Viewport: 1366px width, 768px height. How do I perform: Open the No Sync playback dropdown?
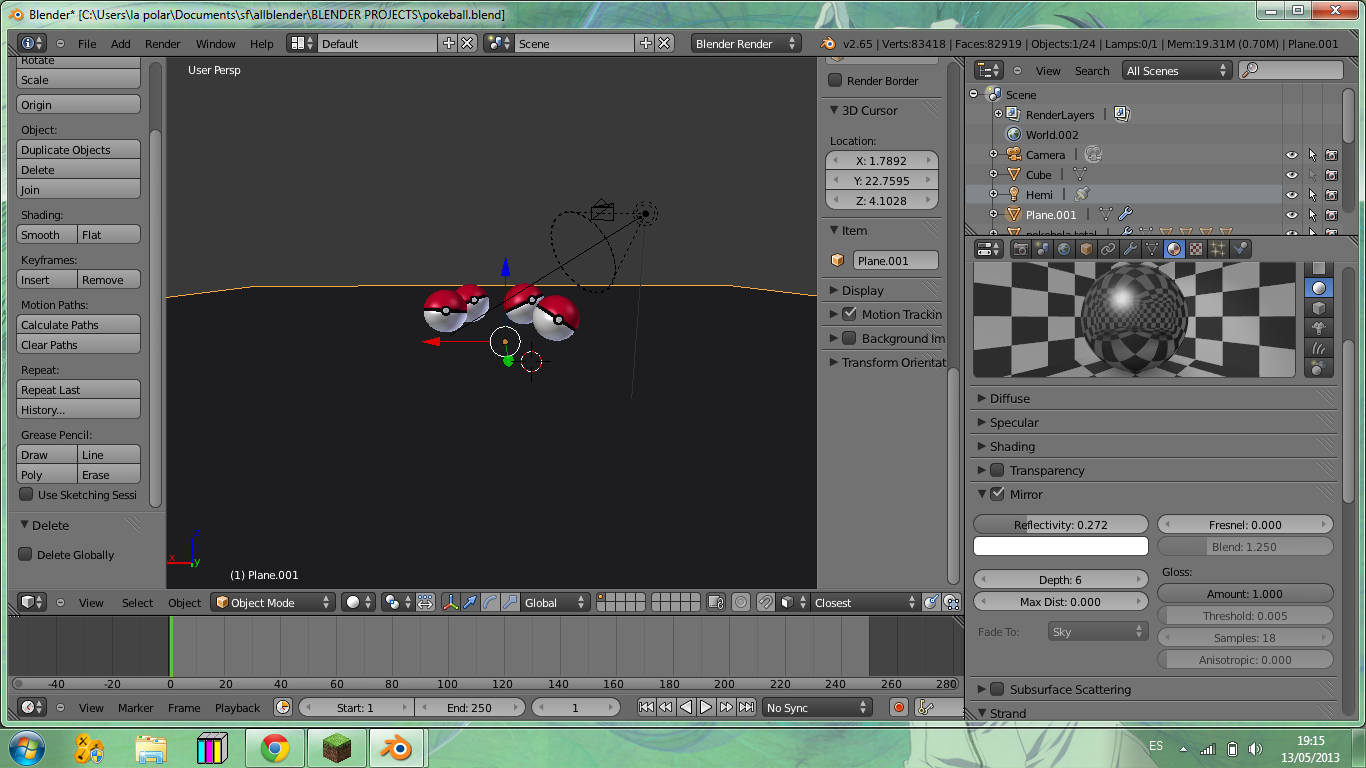817,707
